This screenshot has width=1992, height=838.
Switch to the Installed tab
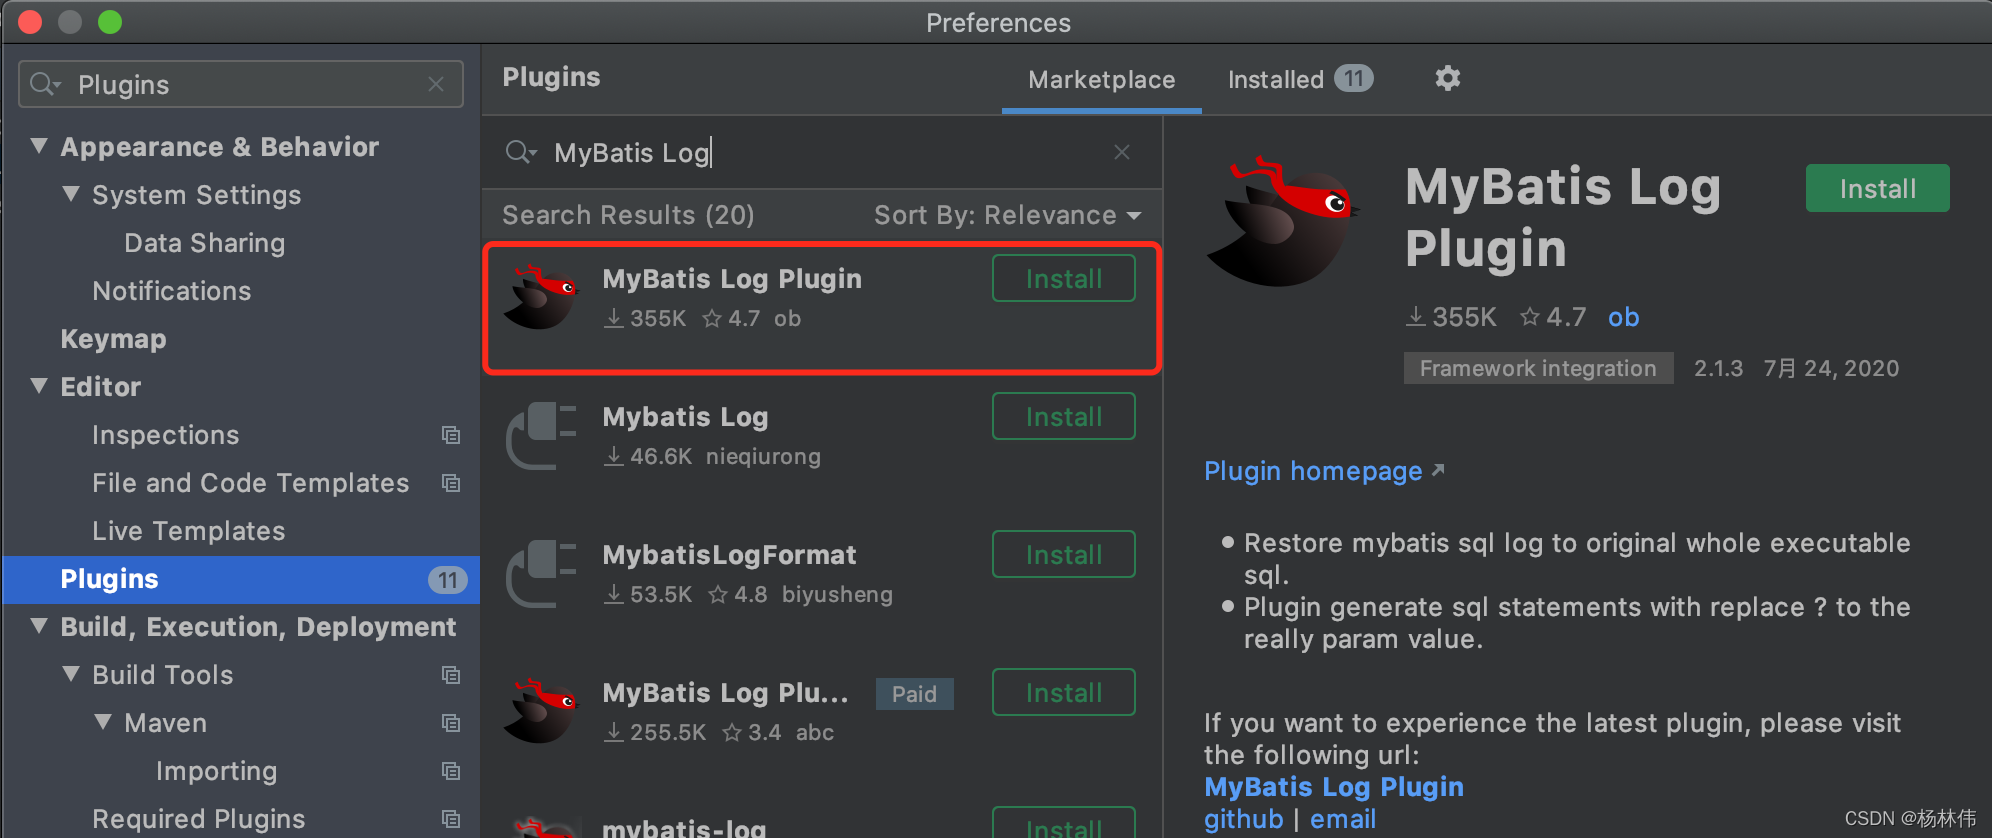1276,79
